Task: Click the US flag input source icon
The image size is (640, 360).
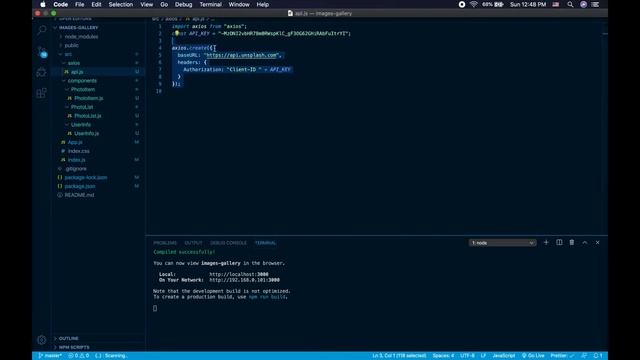Action: (x=556, y=4)
